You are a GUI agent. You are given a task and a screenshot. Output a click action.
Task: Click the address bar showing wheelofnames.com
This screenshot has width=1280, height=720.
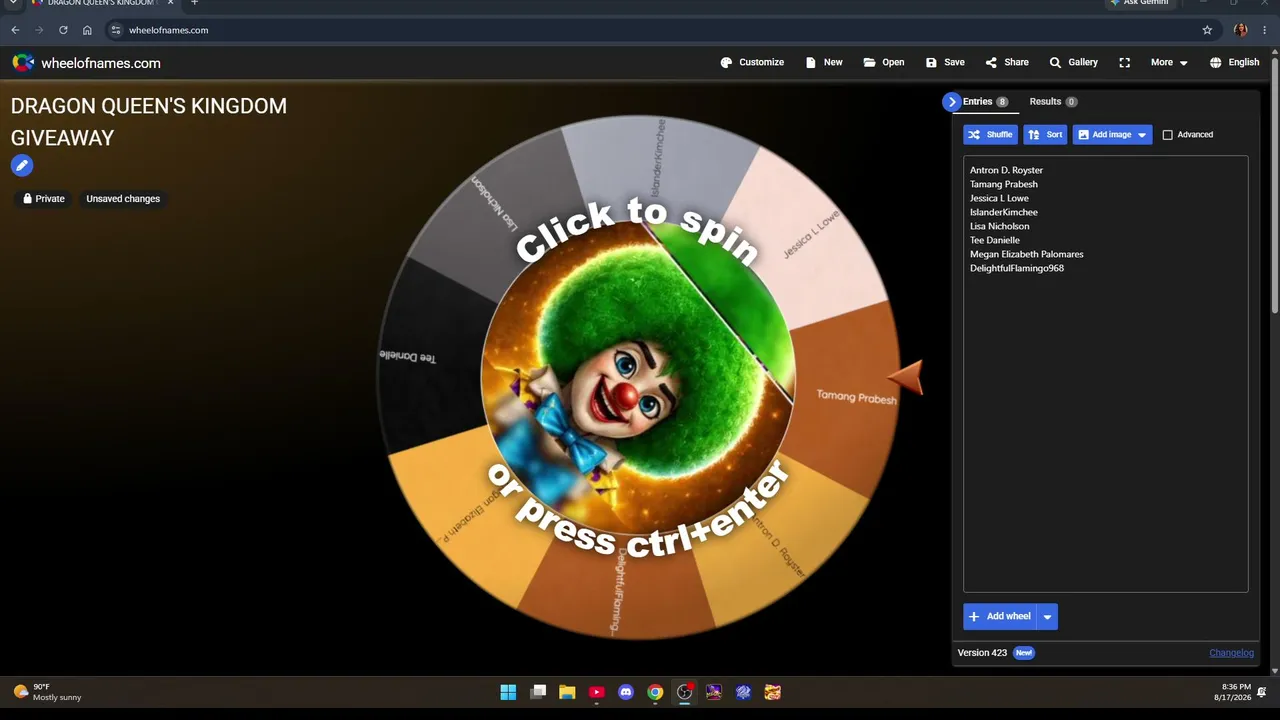[660, 30]
